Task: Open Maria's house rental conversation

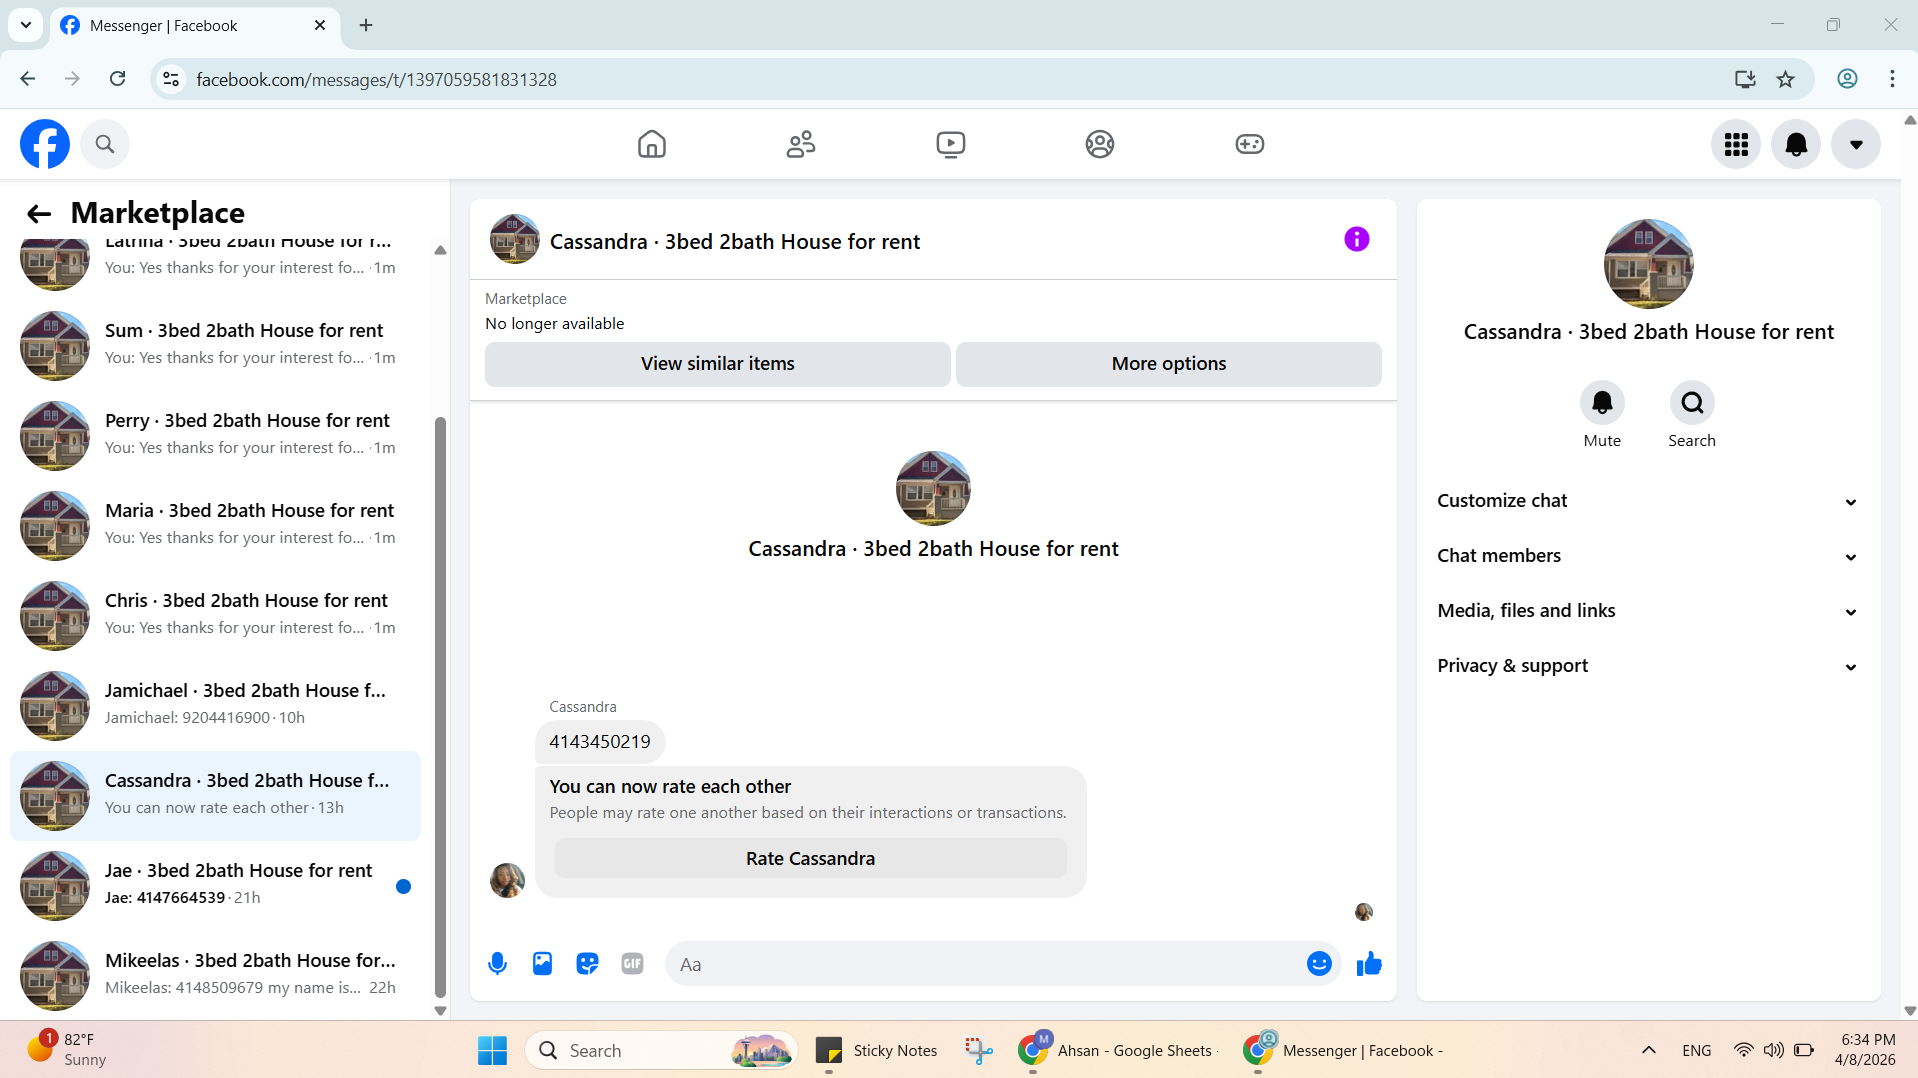Action: pyautogui.click(x=215, y=525)
